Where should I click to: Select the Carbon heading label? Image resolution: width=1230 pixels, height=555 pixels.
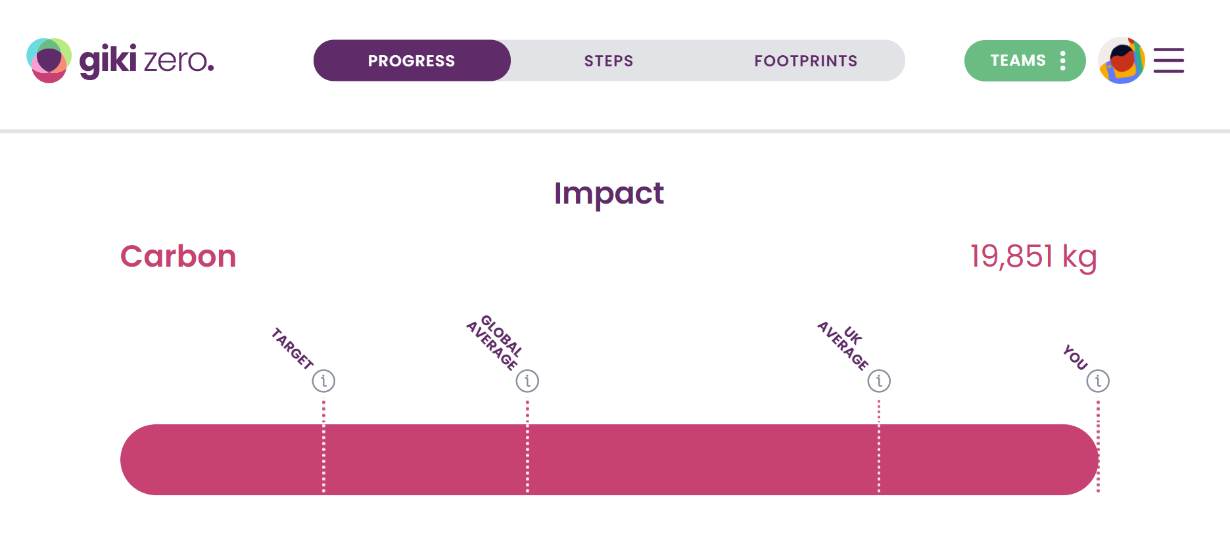pyautogui.click(x=178, y=256)
